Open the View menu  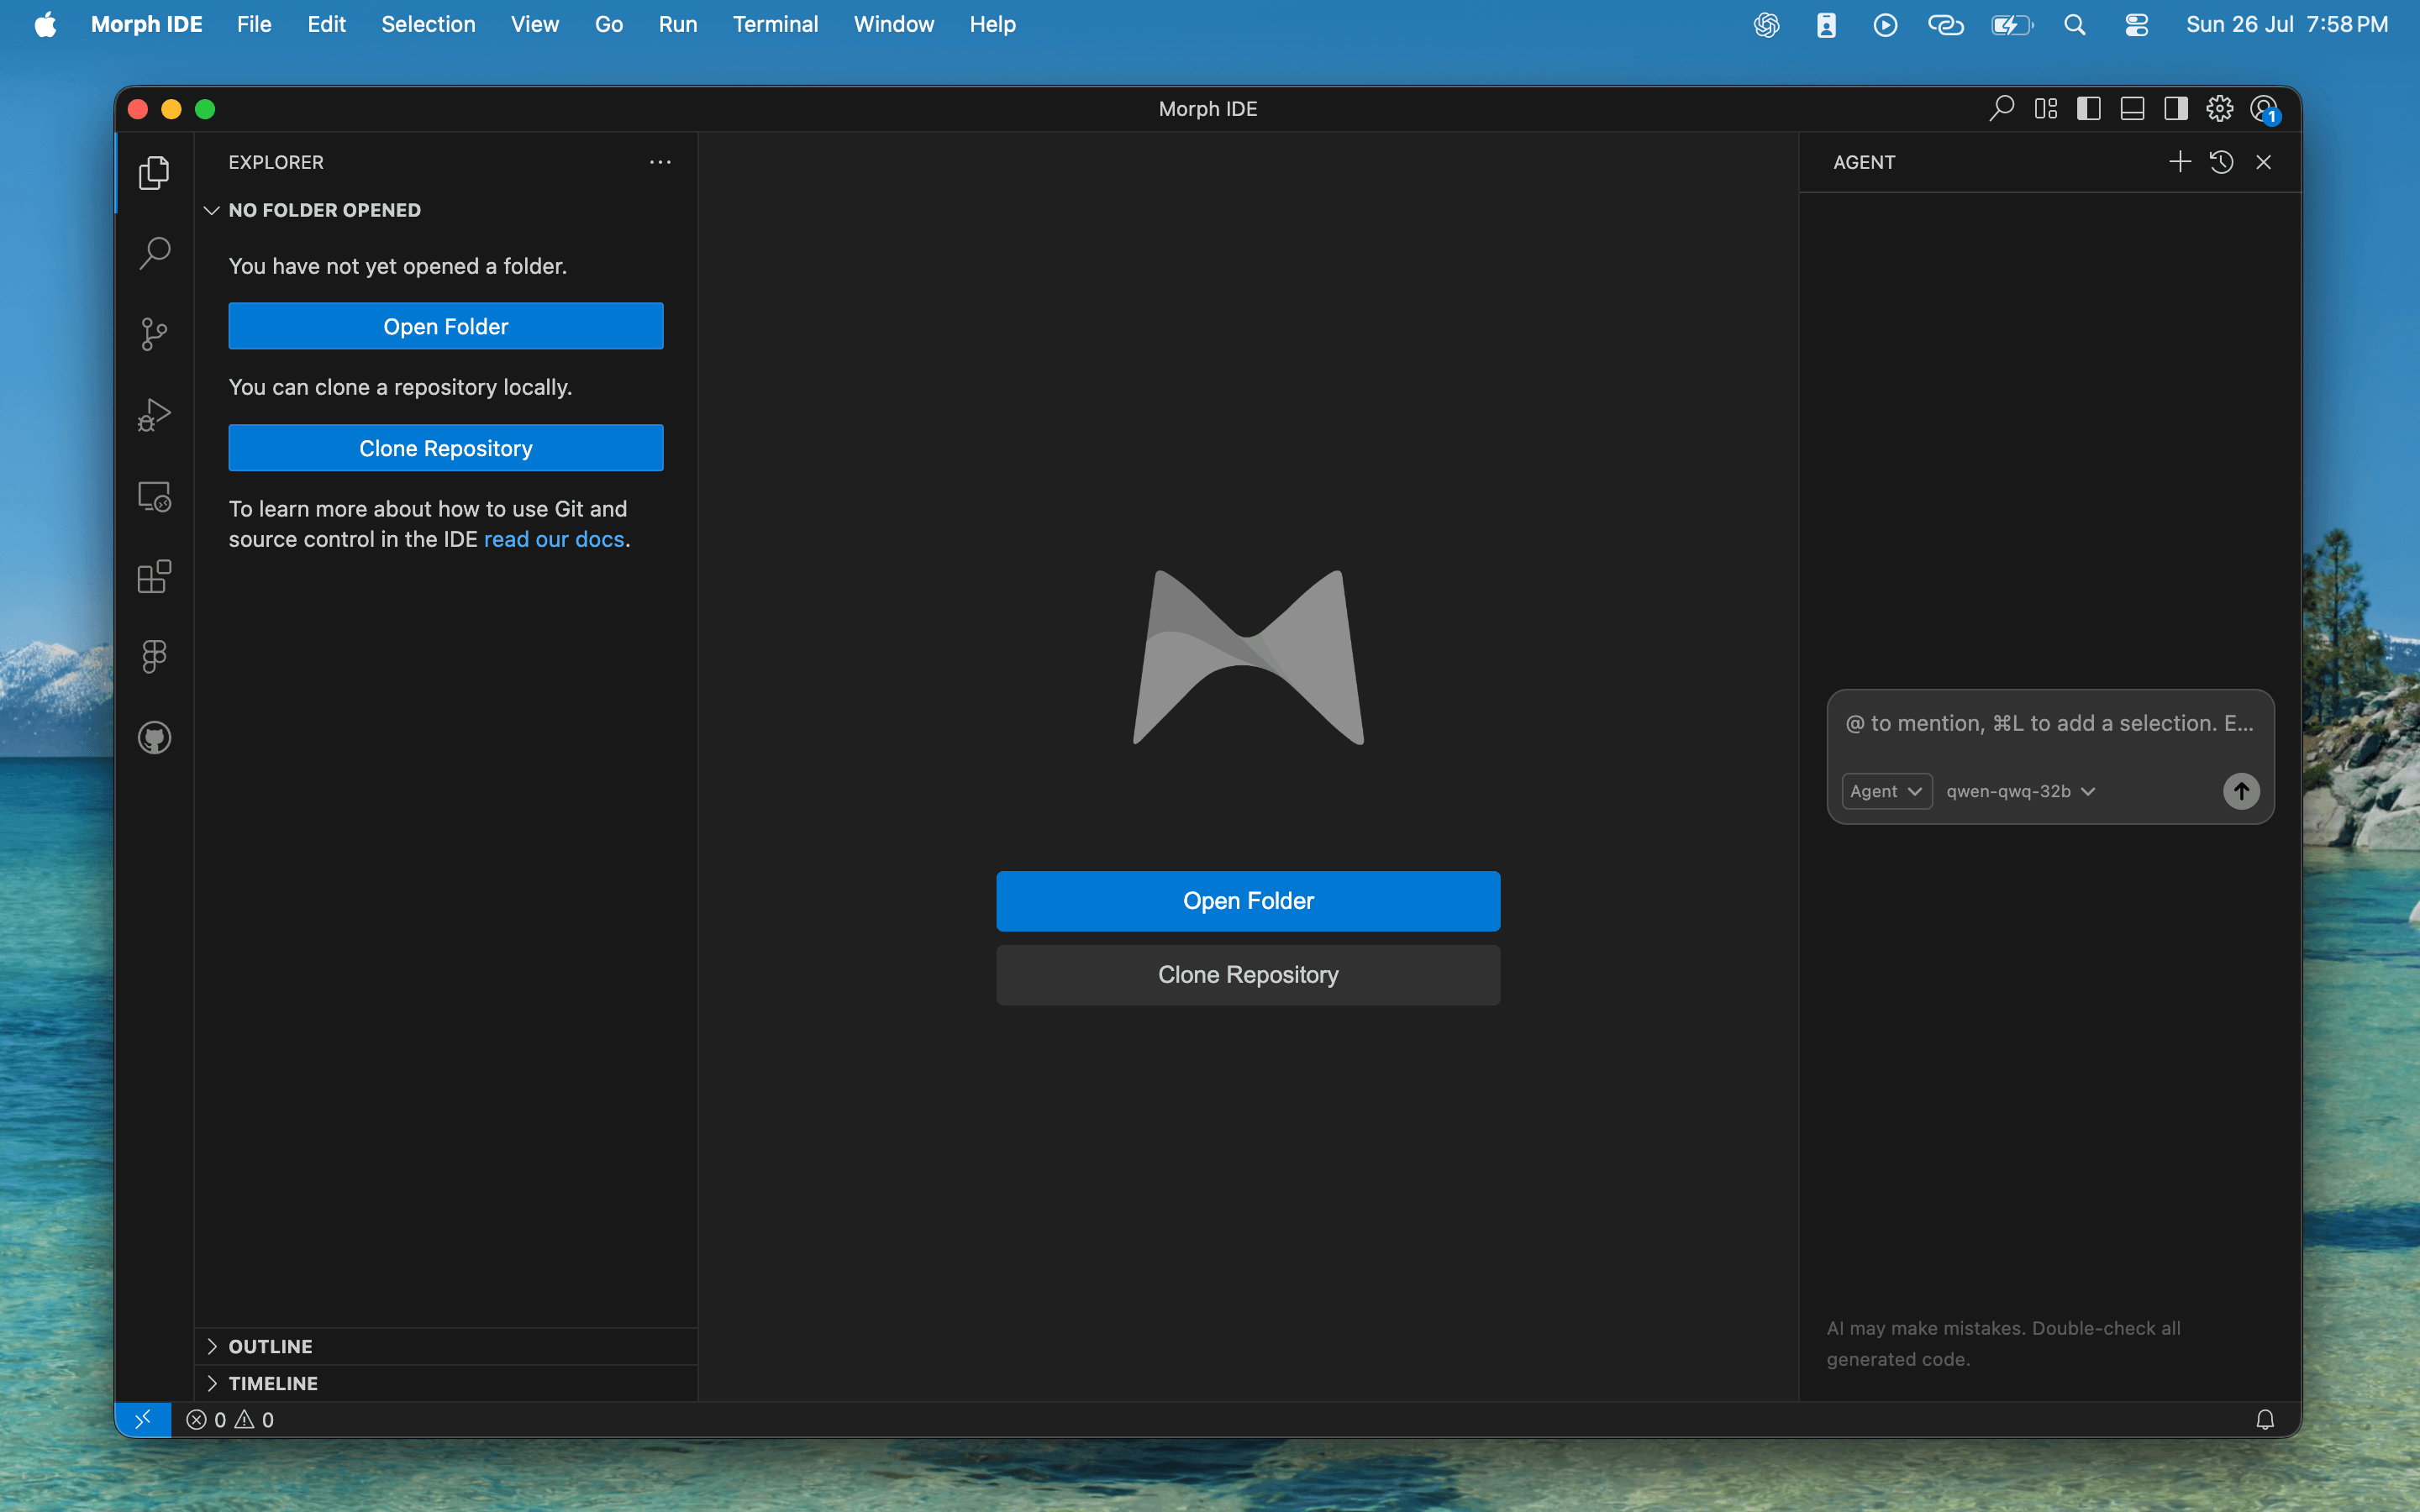point(534,24)
